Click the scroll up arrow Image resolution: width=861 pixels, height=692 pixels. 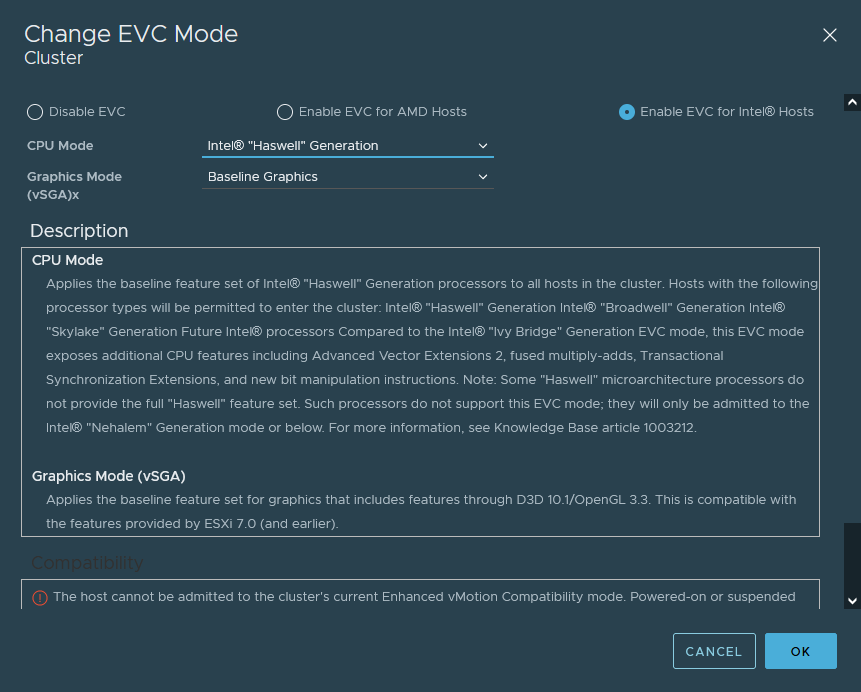pos(852,102)
